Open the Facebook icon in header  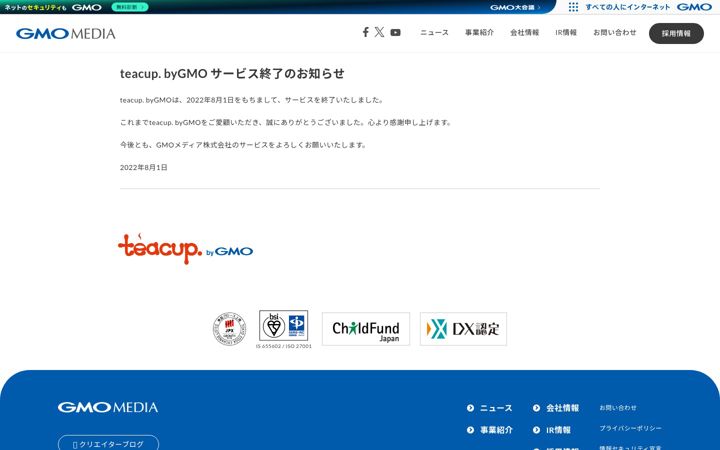[x=366, y=32]
